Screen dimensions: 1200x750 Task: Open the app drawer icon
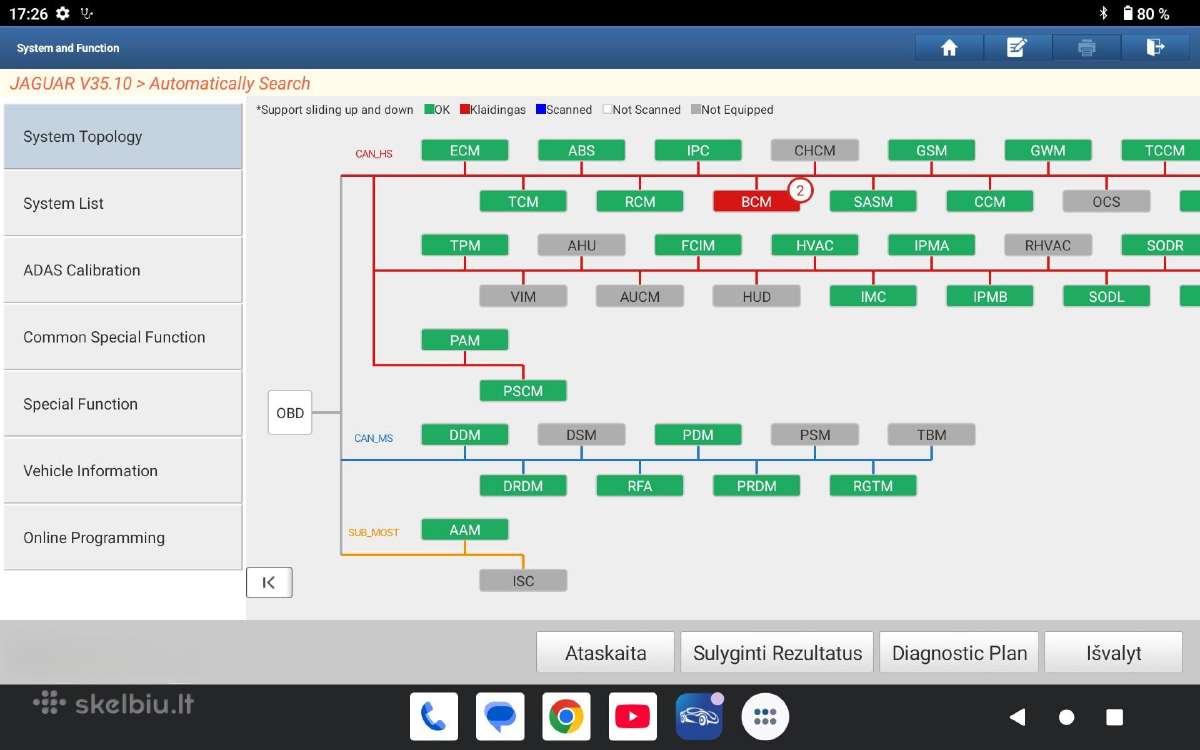click(x=765, y=717)
